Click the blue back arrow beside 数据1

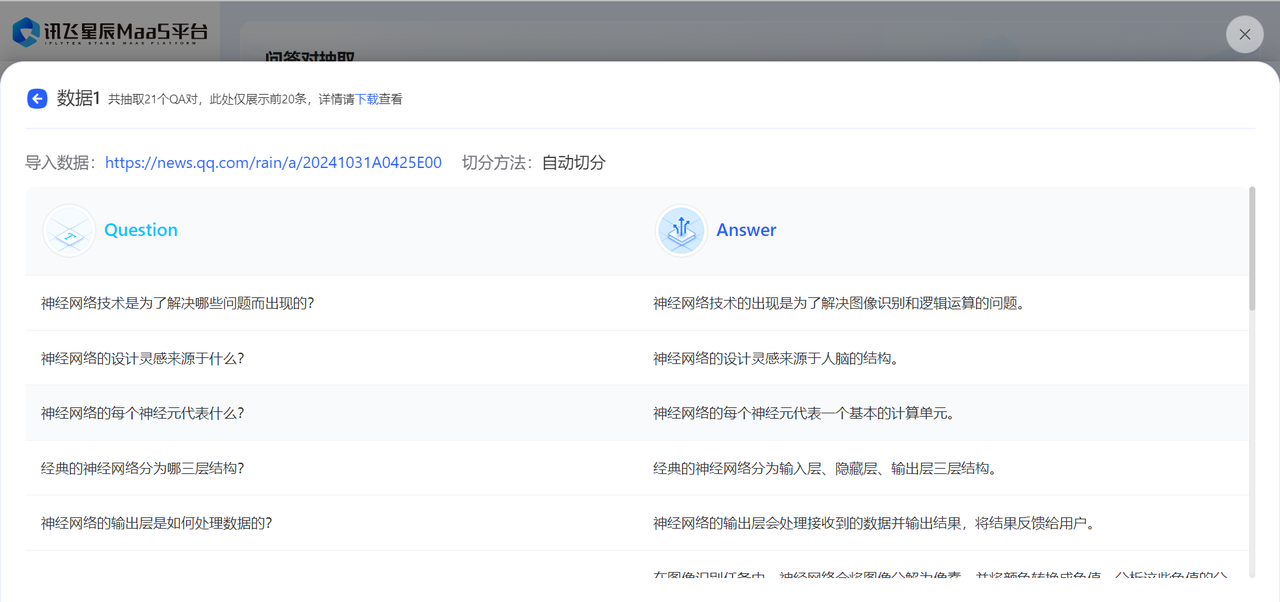(37, 98)
